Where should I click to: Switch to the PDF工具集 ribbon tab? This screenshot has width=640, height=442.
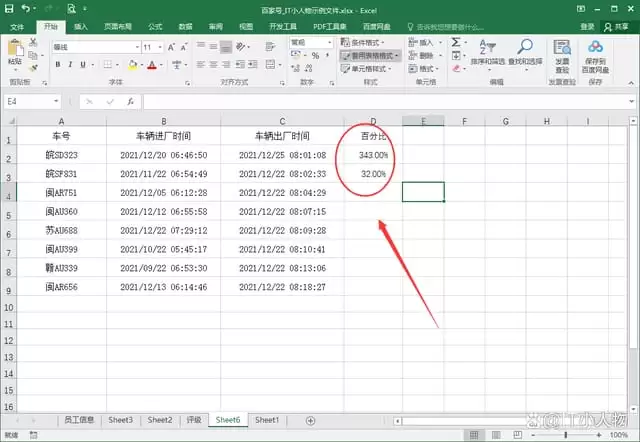(x=330, y=27)
